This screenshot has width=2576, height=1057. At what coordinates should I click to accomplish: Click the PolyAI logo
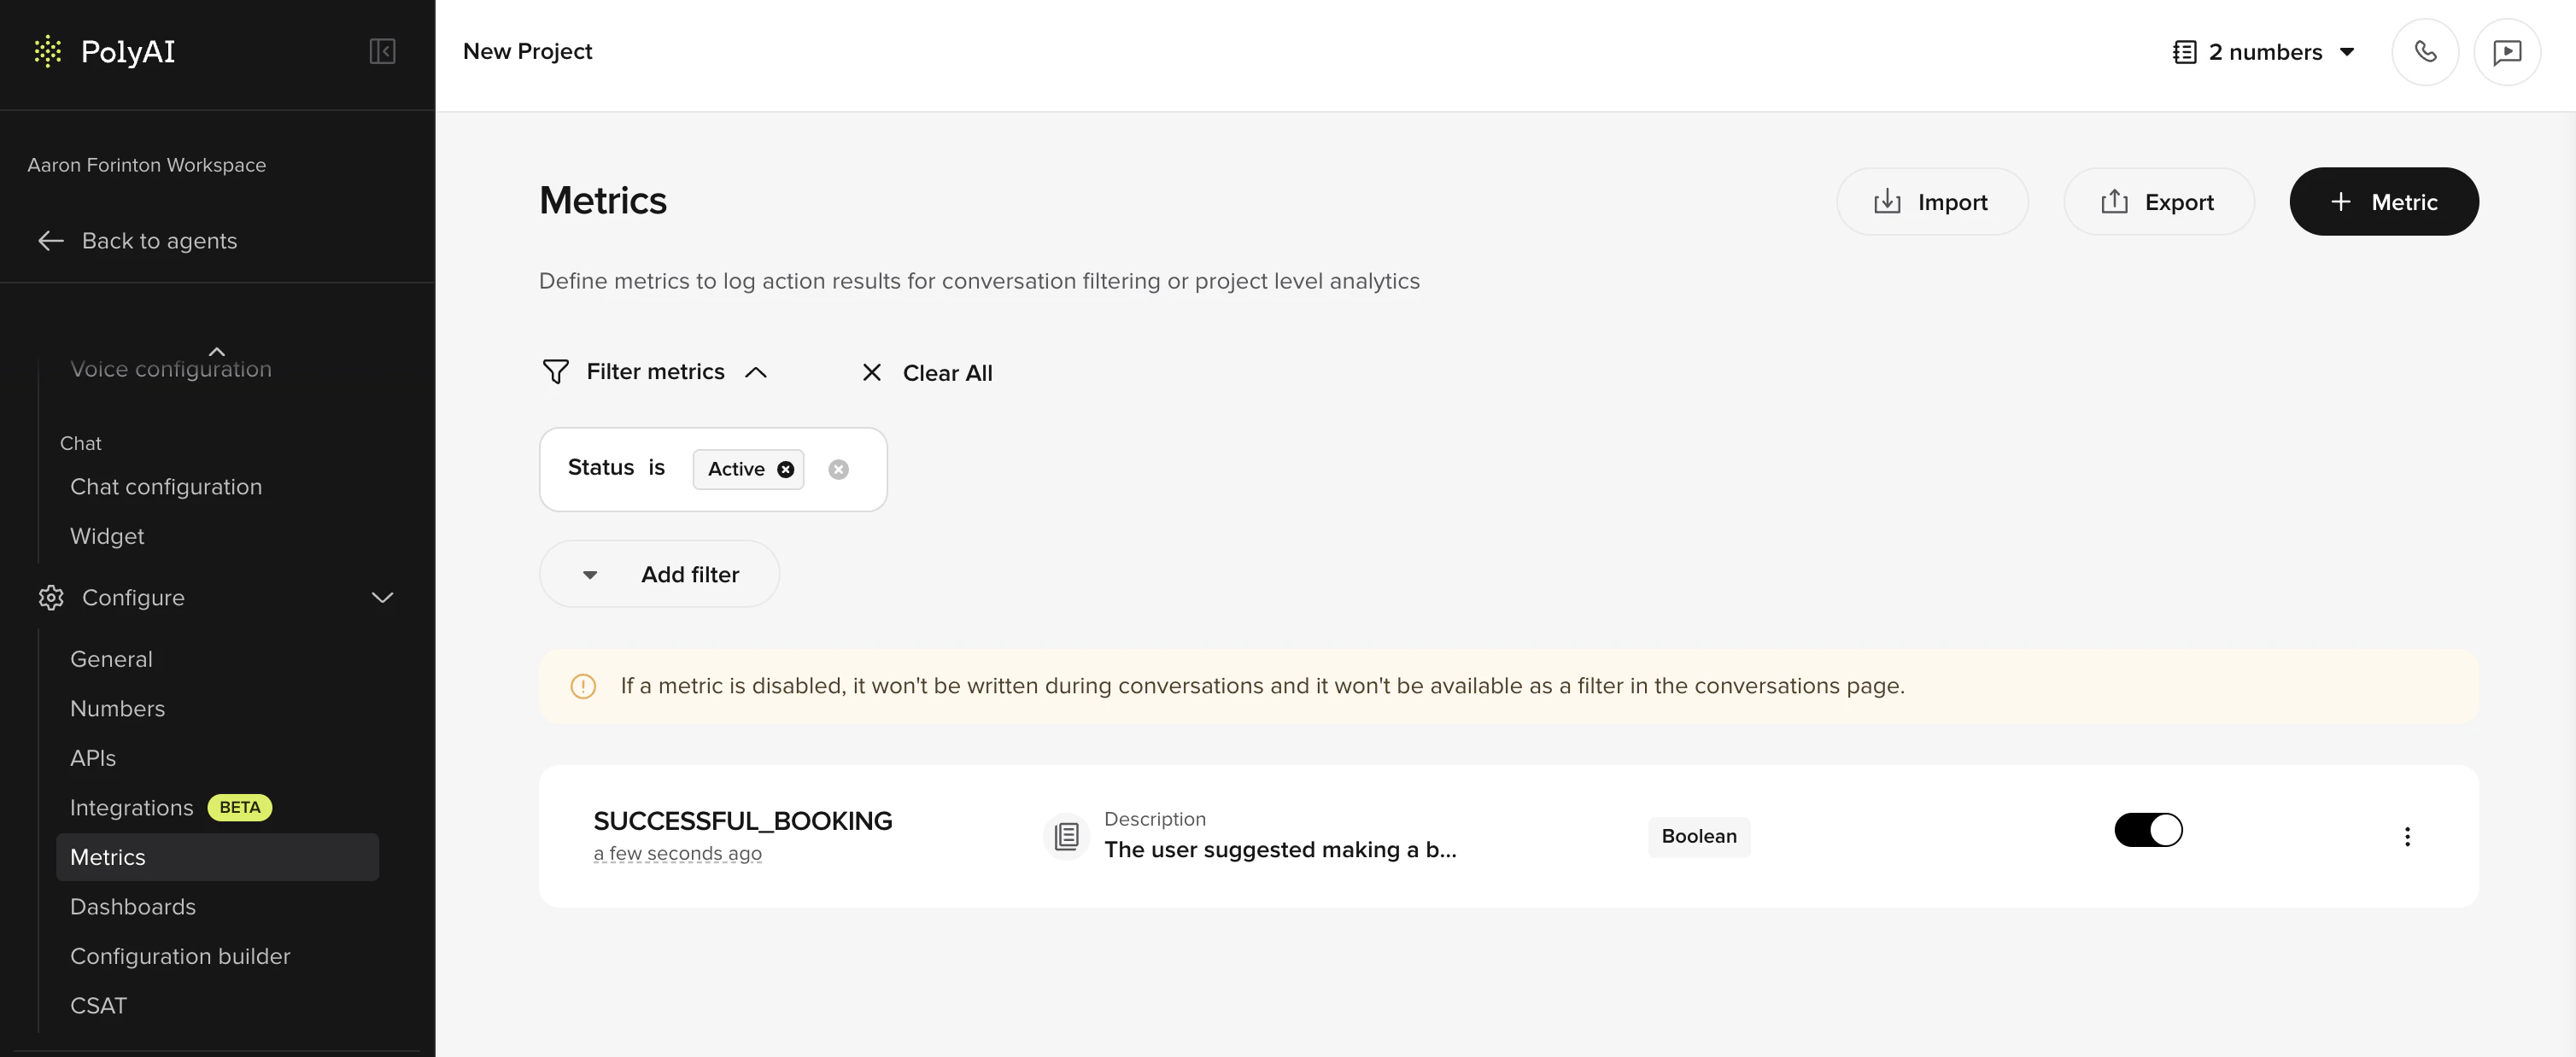pos(104,51)
